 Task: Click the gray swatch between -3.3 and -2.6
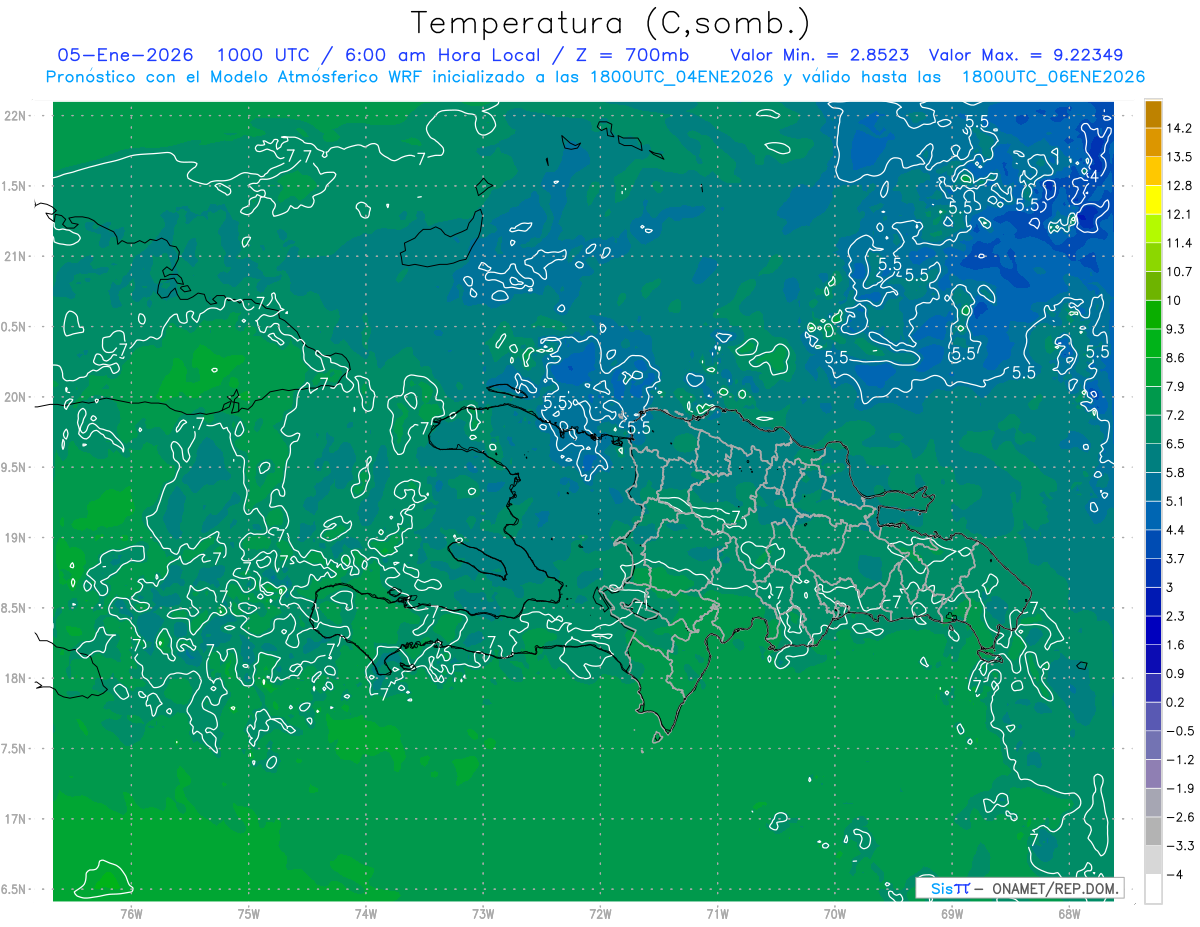[1153, 831]
